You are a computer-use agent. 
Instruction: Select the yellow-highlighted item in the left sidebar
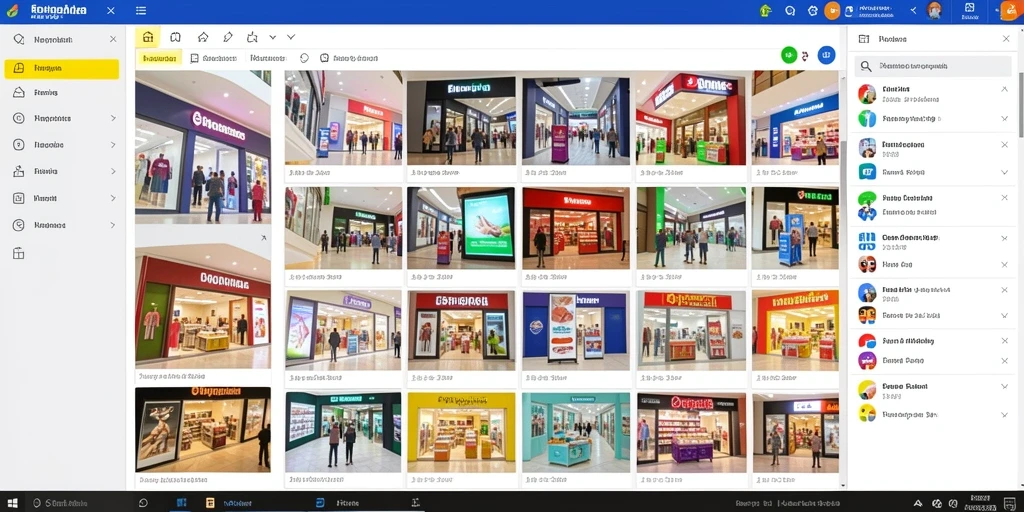(61, 69)
